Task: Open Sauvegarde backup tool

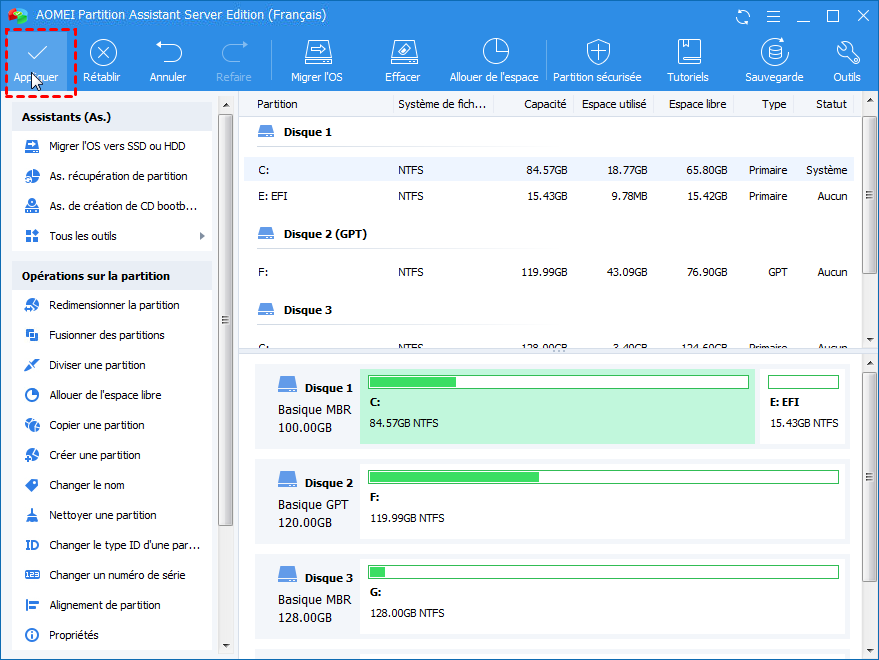Action: point(773,60)
